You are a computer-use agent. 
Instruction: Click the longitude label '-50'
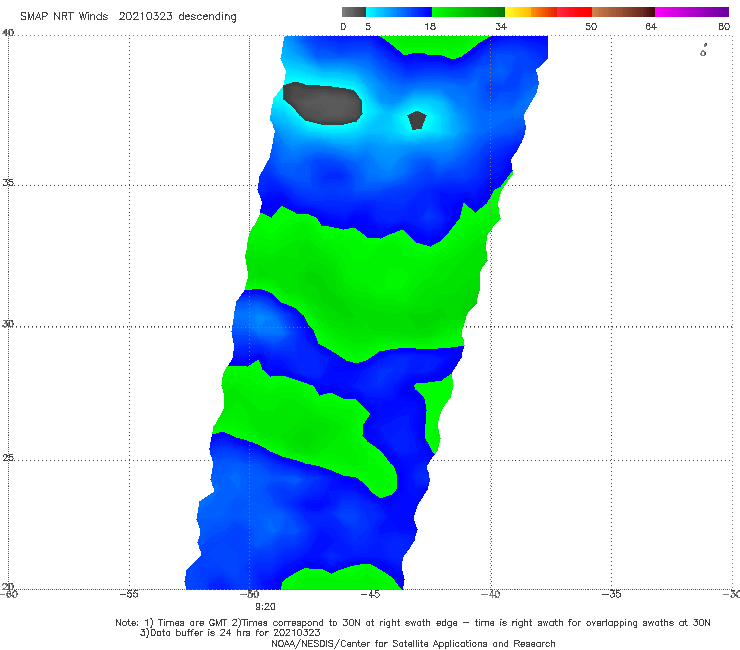click(250, 594)
